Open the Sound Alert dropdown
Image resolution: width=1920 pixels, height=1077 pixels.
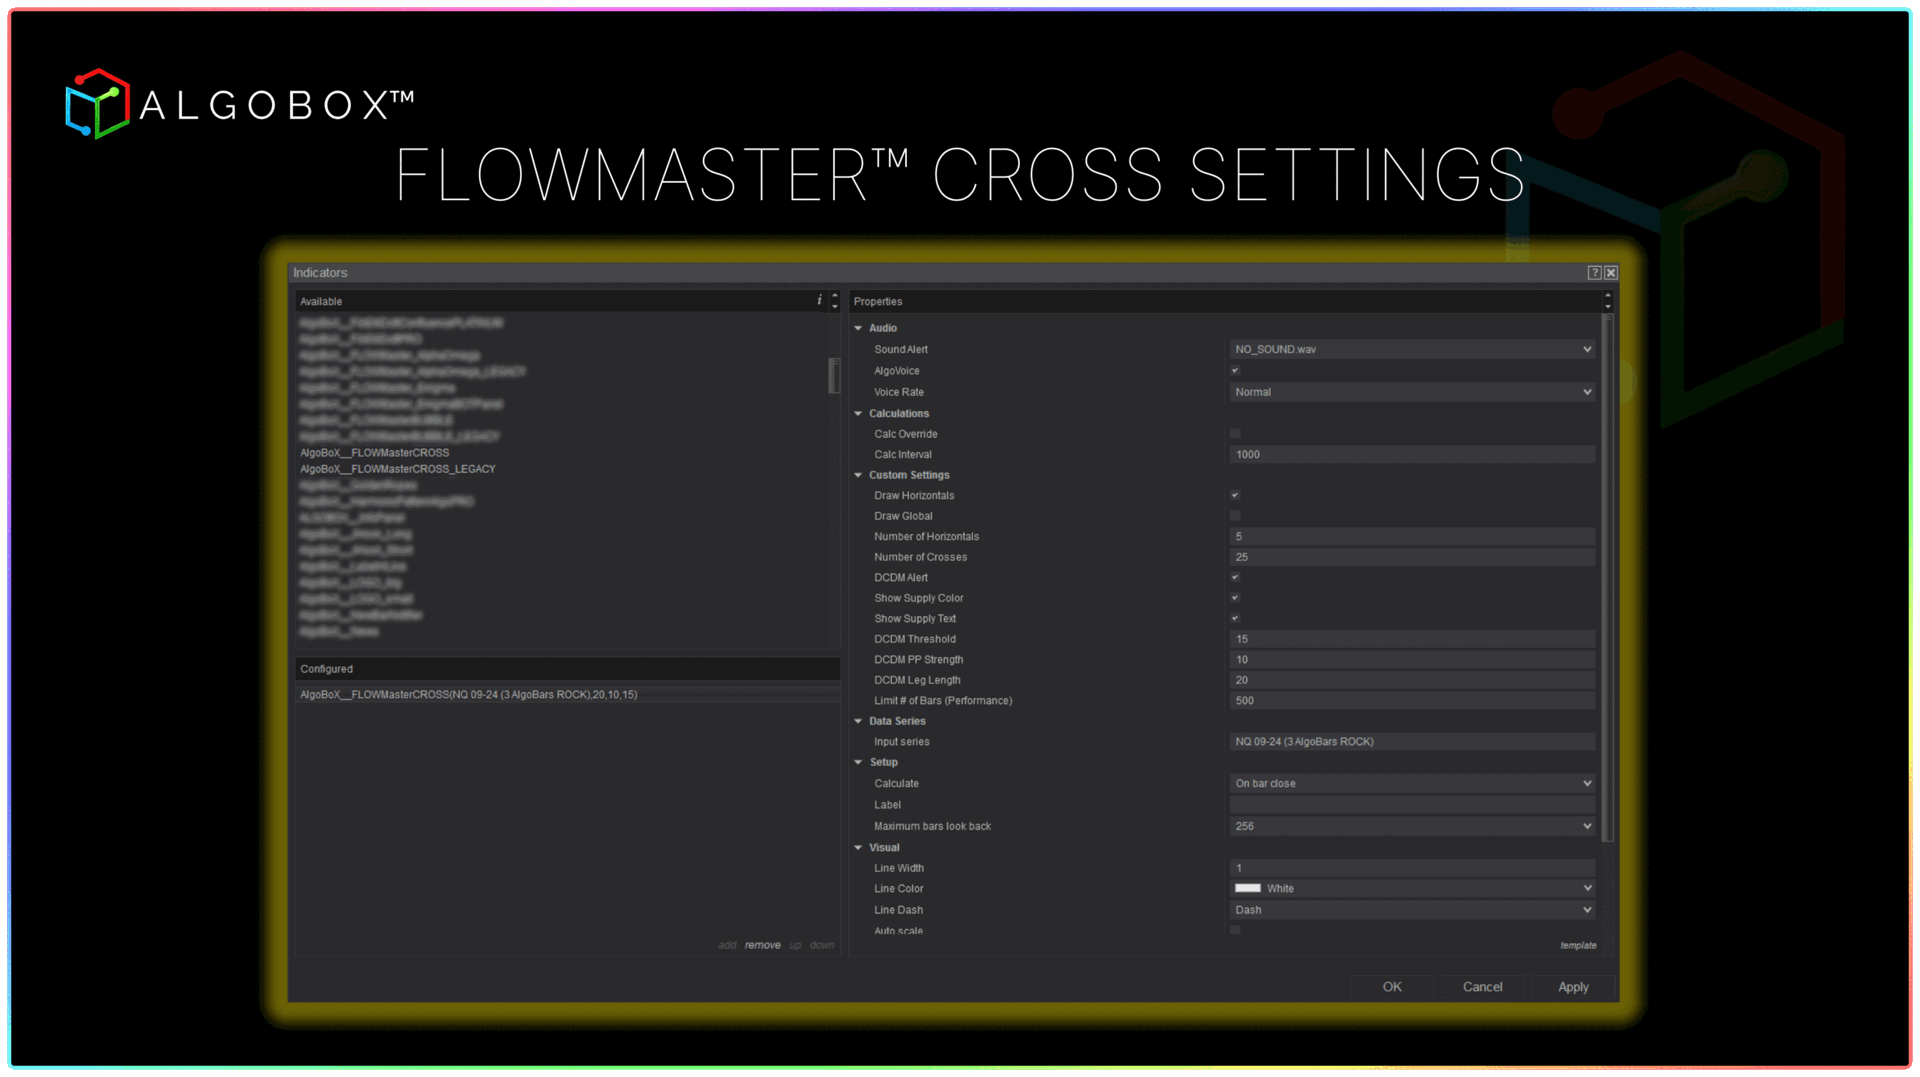[1586, 349]
